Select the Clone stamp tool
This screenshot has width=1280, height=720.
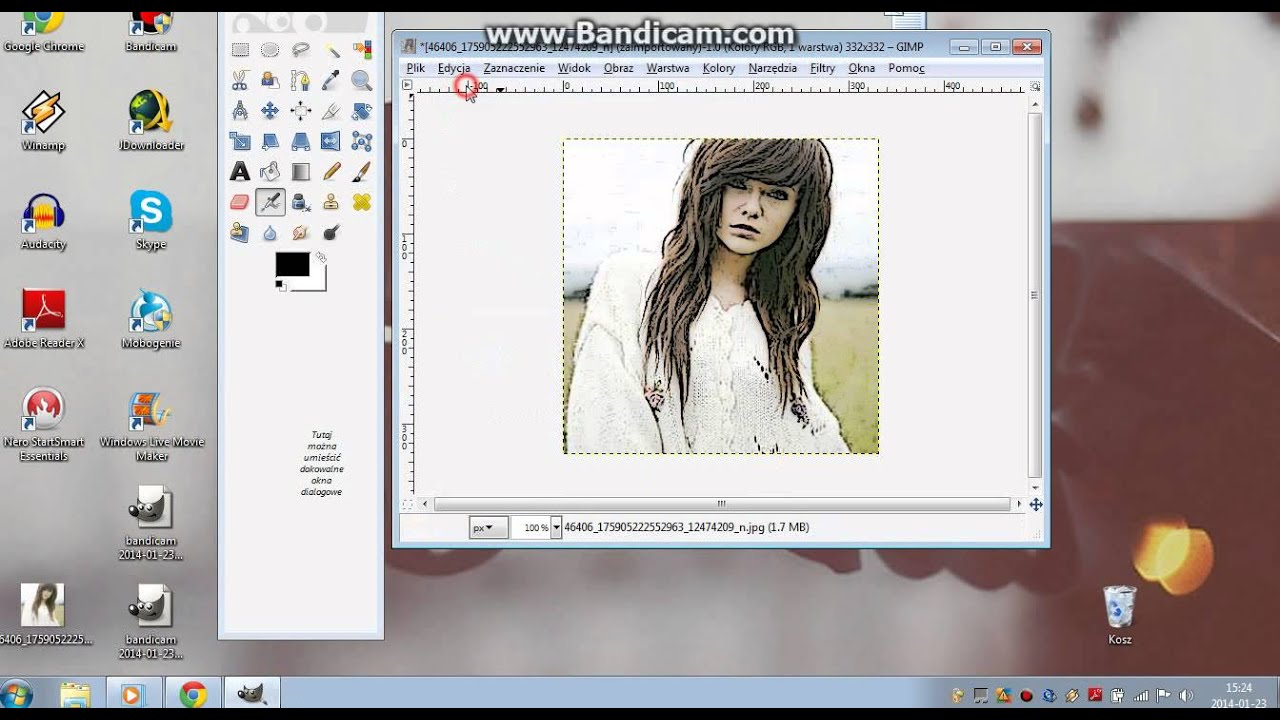(331, 203)
